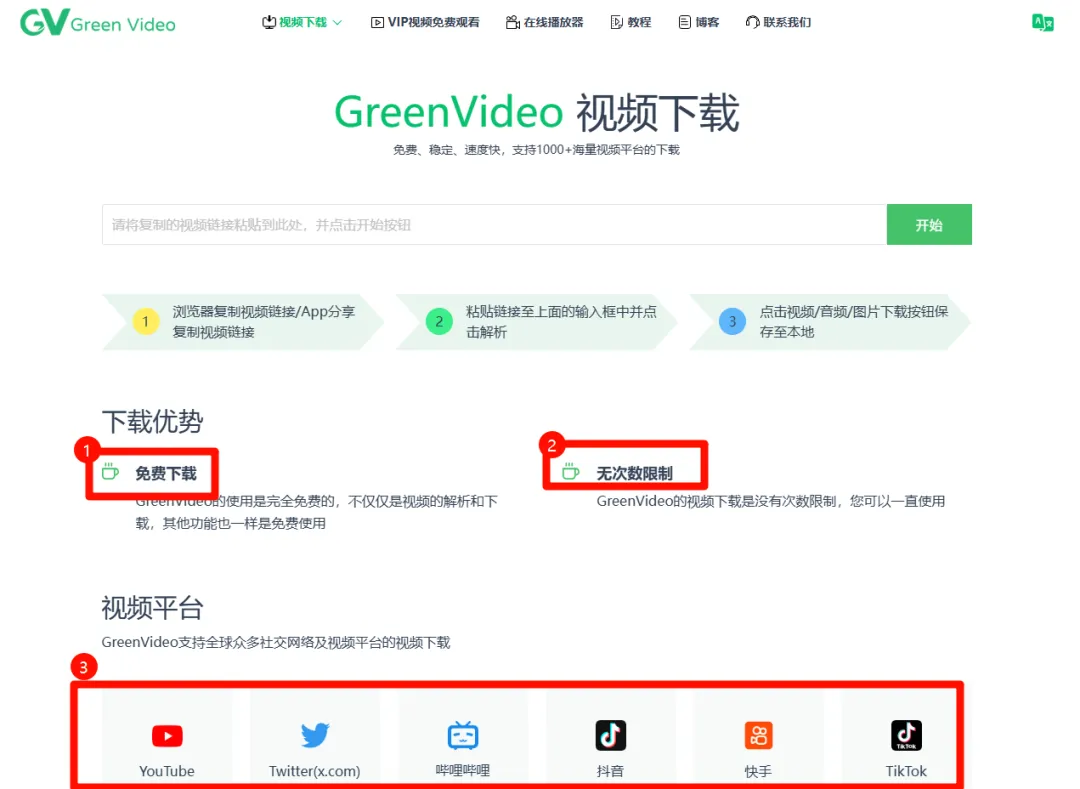Click the cup icon beside 免费下载
This screenshot has height=789, width=1080.
pyautogui.click(x=110, y=472)
